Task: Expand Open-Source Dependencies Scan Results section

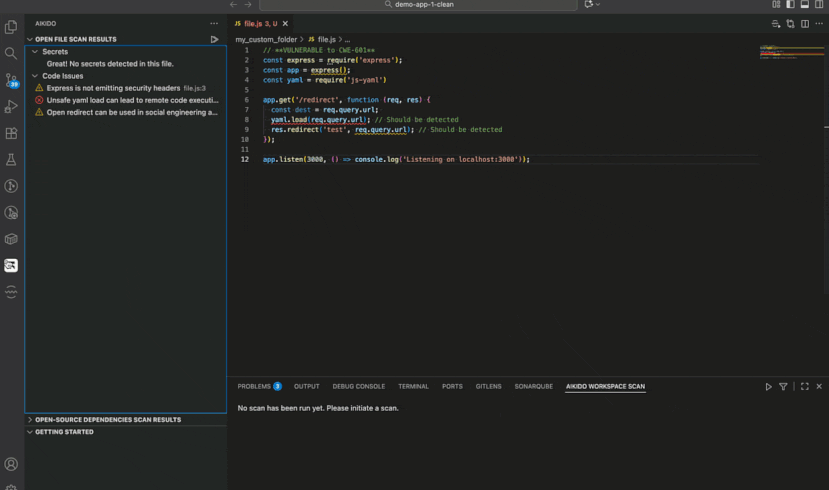Action: [108, 420]
